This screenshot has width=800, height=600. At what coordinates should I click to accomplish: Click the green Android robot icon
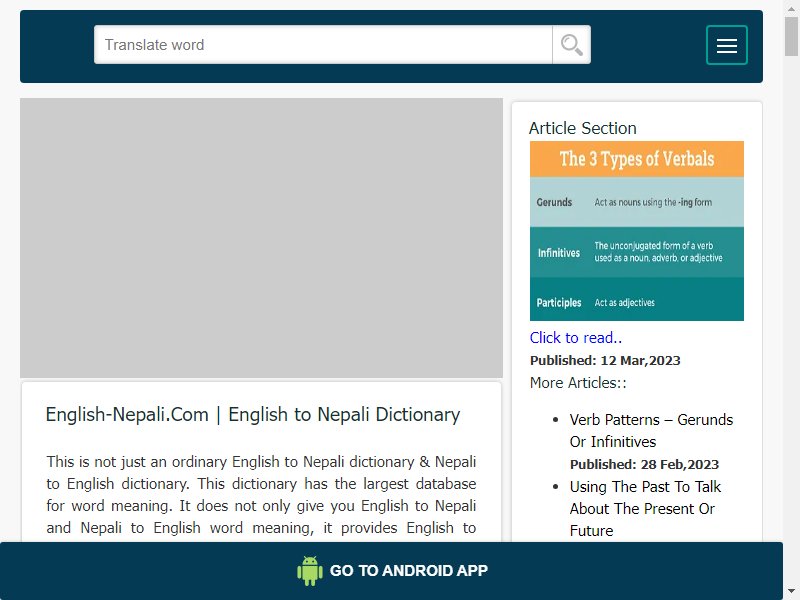[310, 570]
